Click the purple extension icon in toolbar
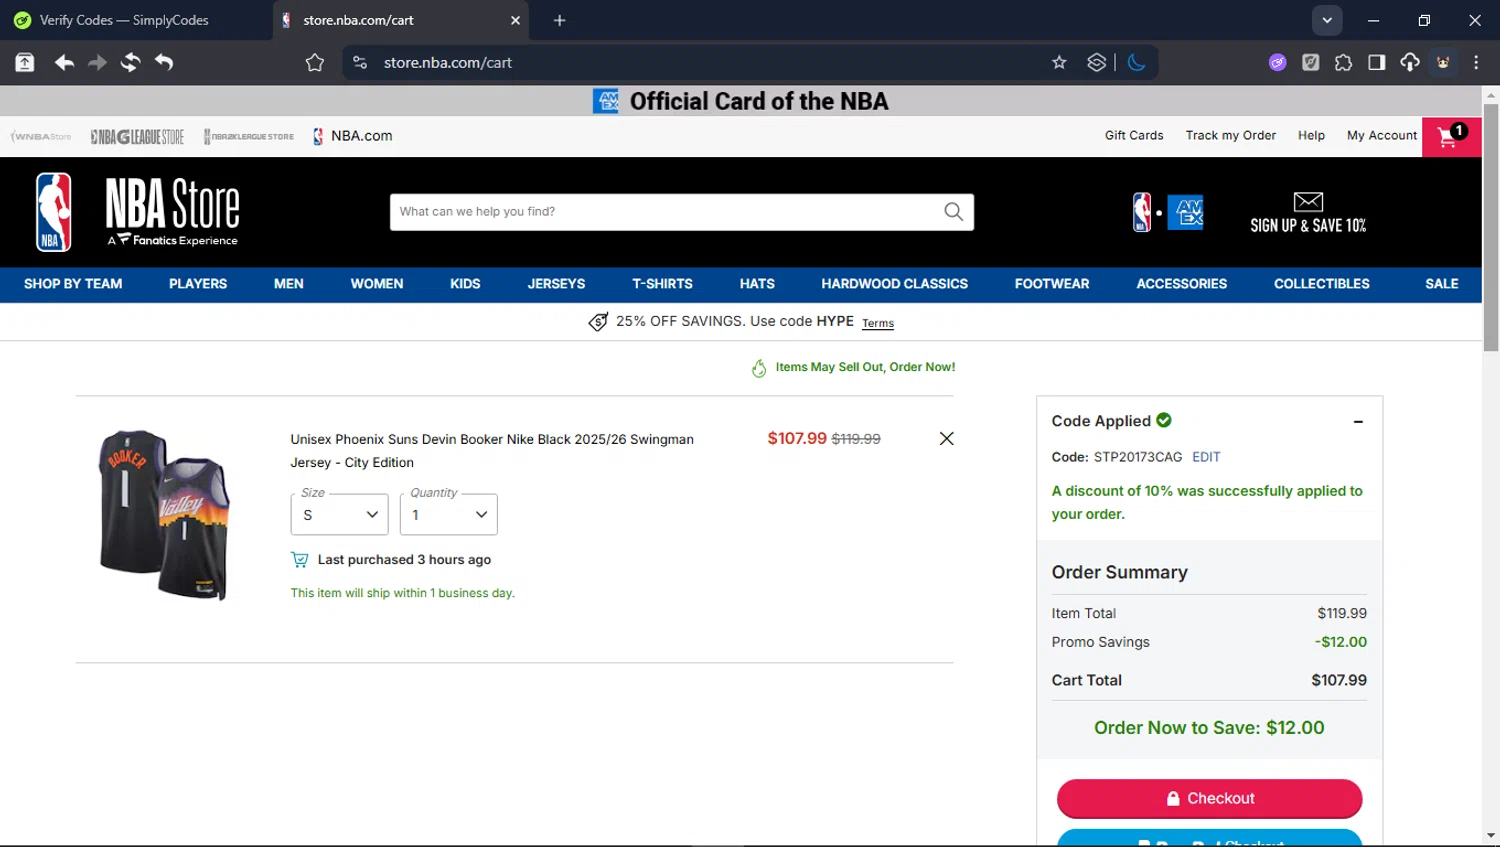The image size is (1500, 847). tap(1277, 62)
